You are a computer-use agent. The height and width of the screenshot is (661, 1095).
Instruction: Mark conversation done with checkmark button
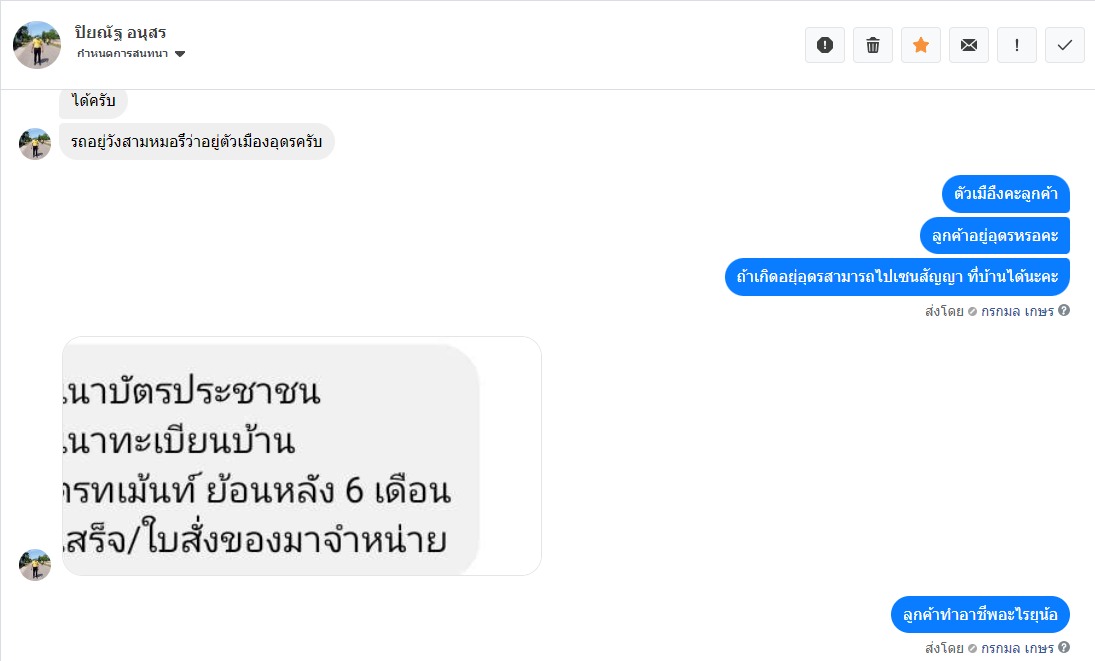1065,45
